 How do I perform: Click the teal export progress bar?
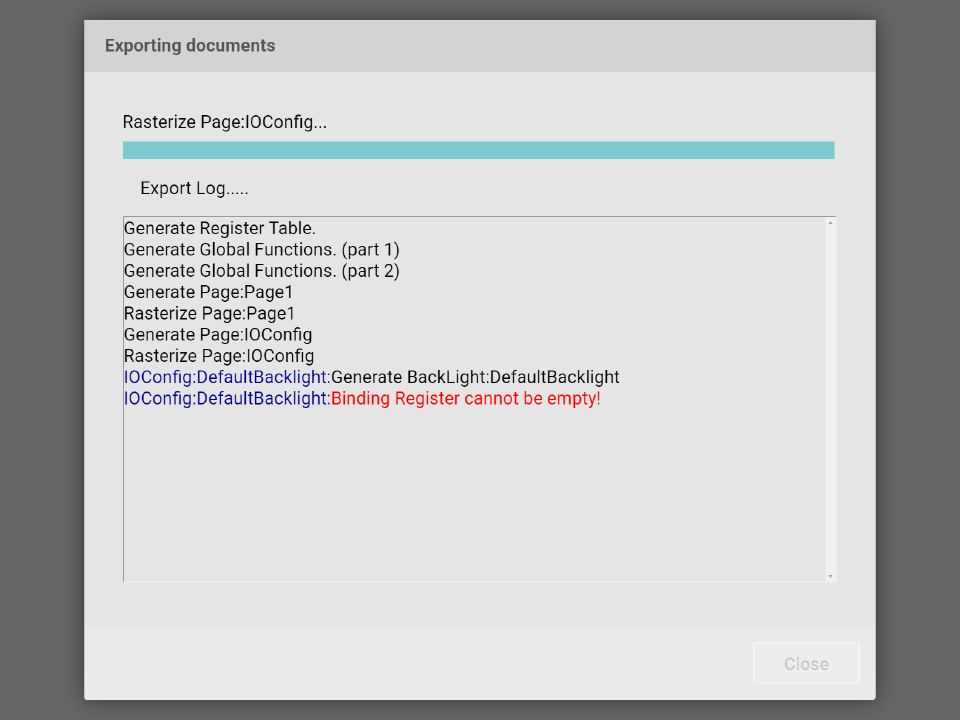click(x=478, y=150)
